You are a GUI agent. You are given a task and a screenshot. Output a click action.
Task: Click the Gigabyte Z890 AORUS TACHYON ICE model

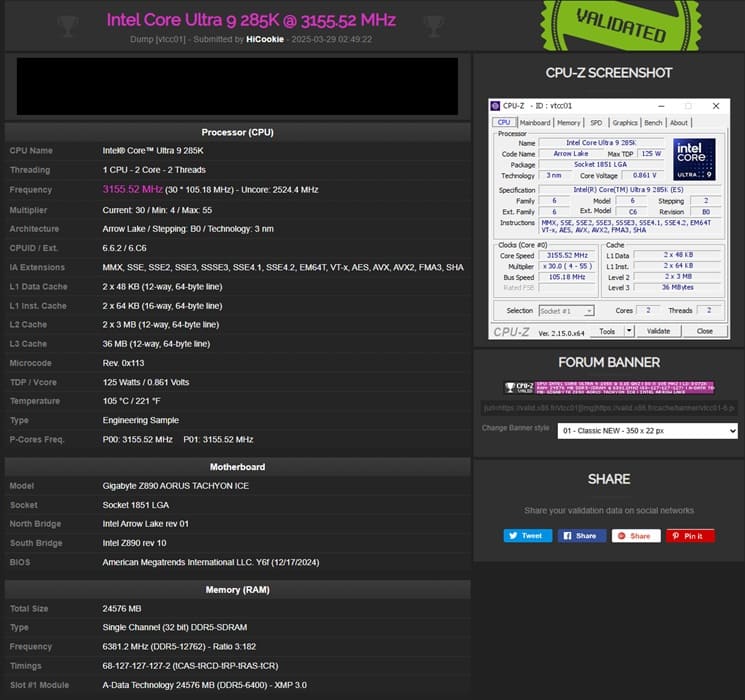coord(175,486)
